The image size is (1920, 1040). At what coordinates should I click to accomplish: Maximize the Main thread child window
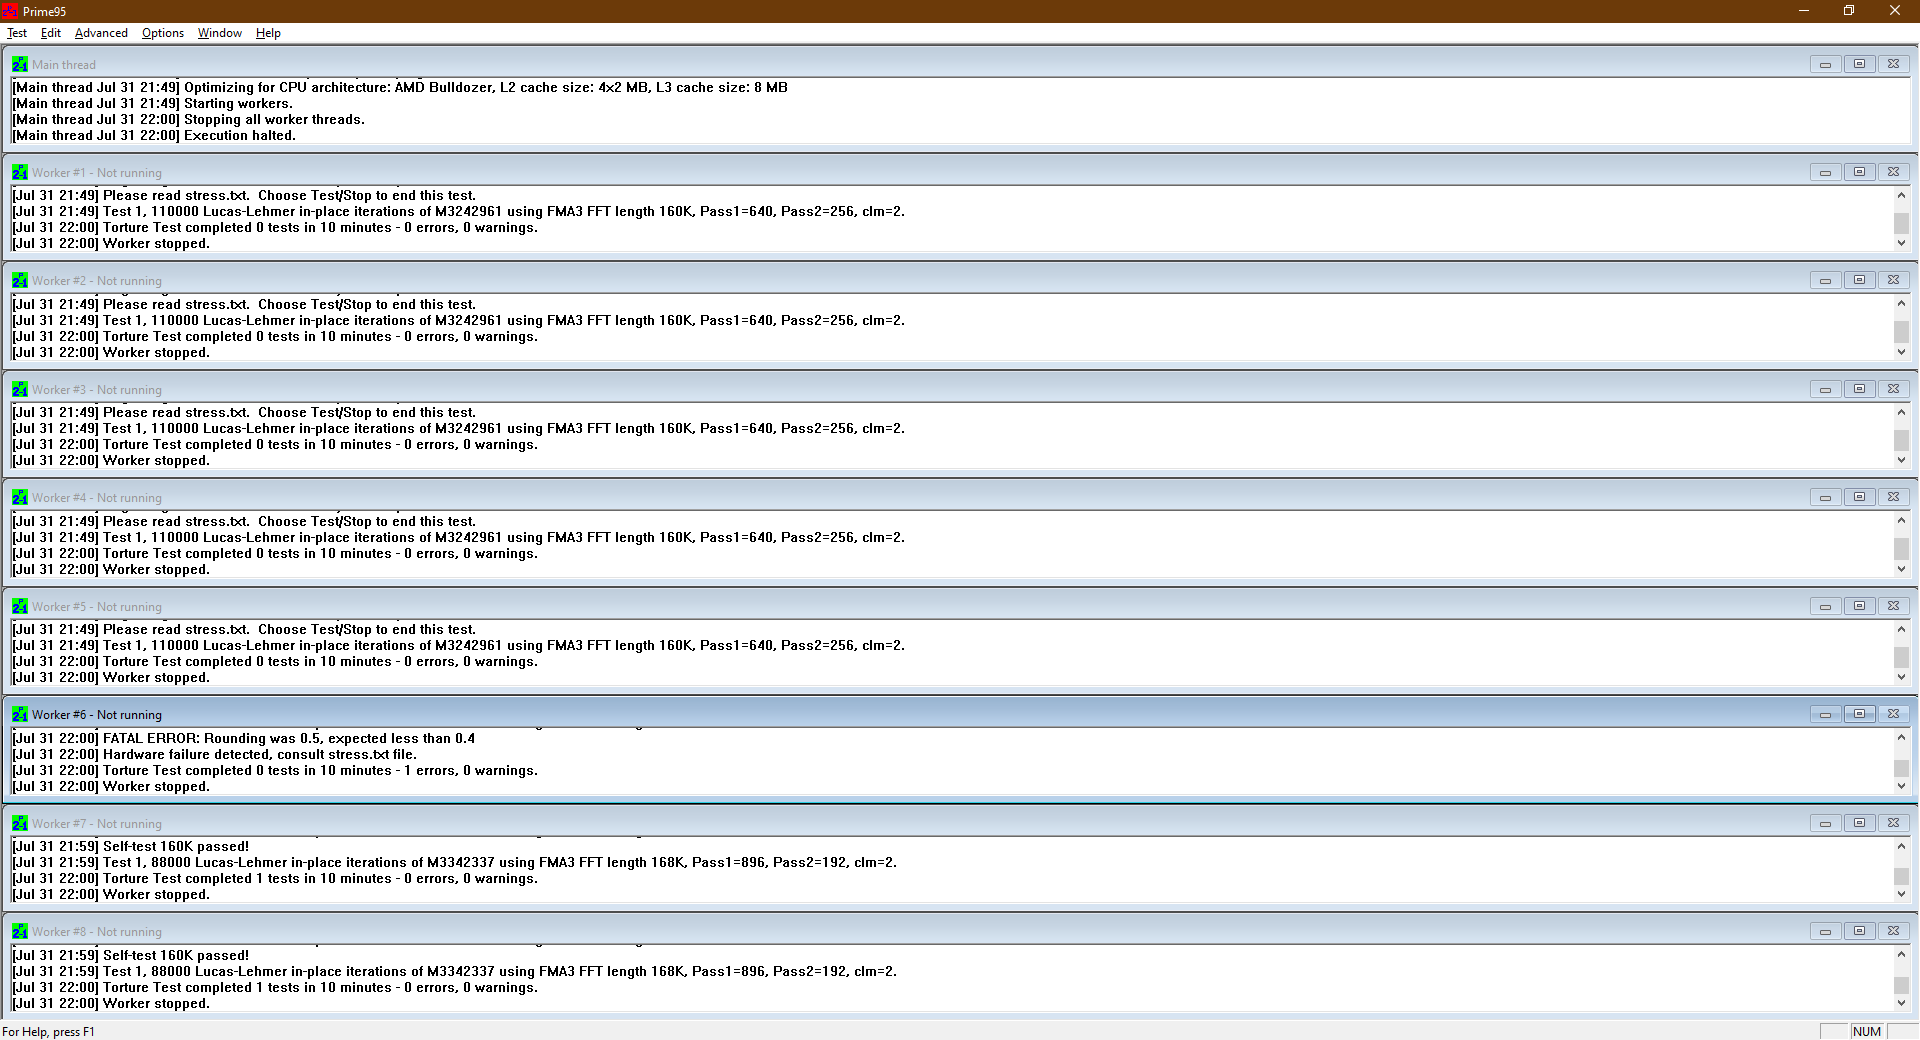1859,64
